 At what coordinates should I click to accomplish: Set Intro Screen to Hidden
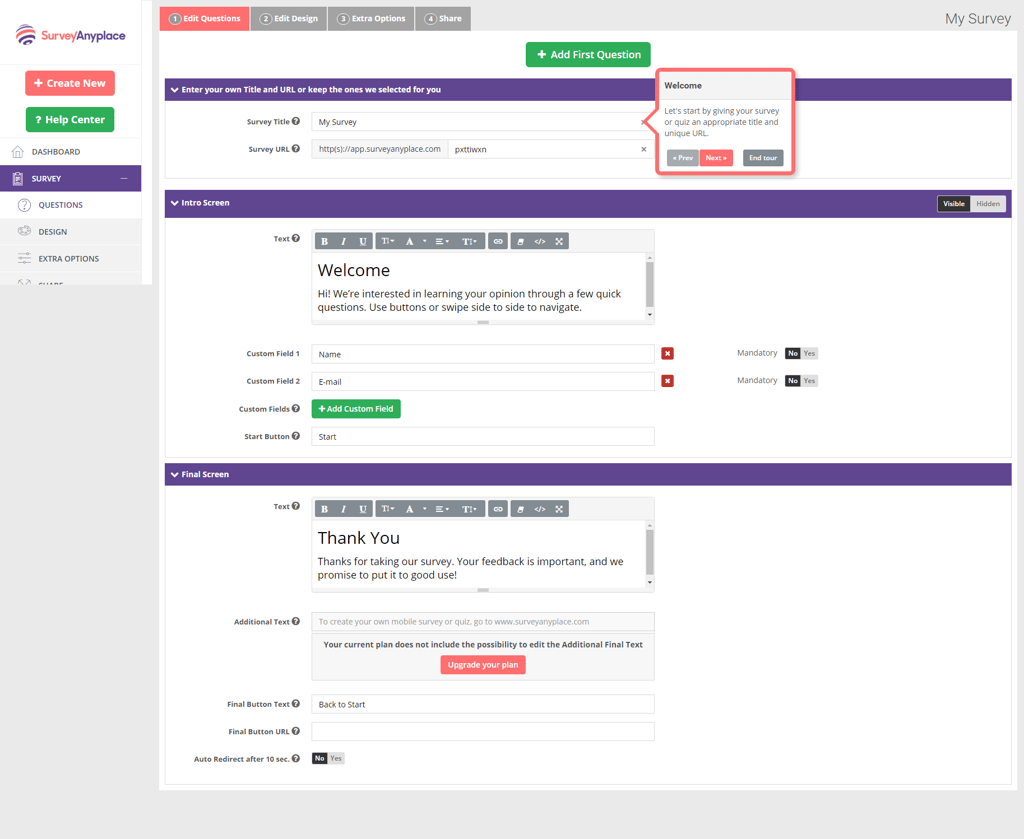coord(987,204)
